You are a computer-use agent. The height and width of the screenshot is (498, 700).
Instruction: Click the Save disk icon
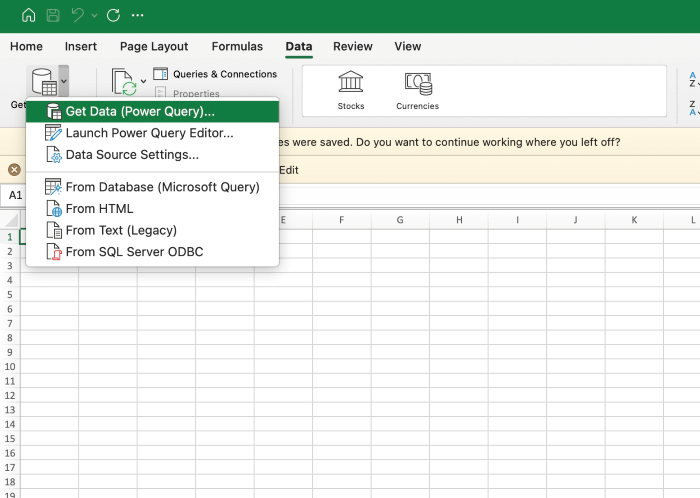click(53, 16)
